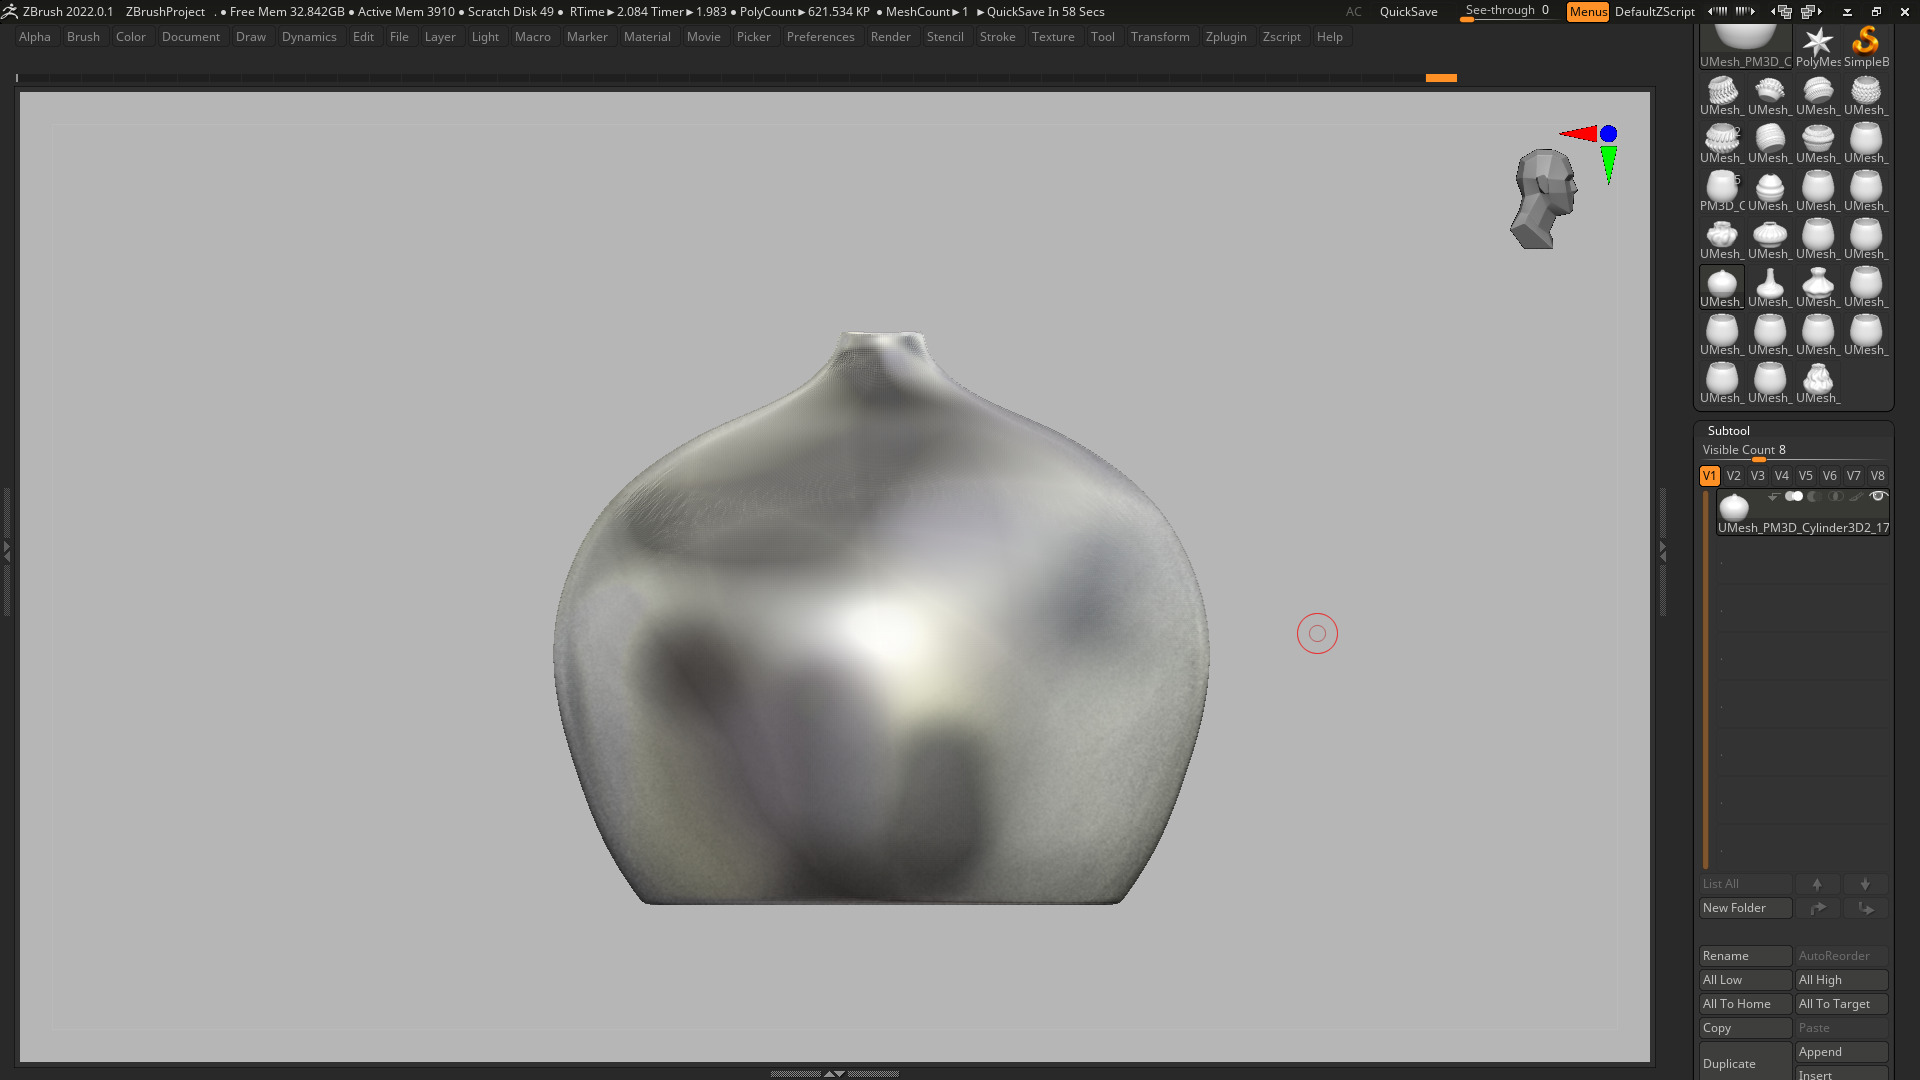Collapse the Subtool palette header
1920x1080 pixels.
pyautogui.click(x=1729, y=431)
